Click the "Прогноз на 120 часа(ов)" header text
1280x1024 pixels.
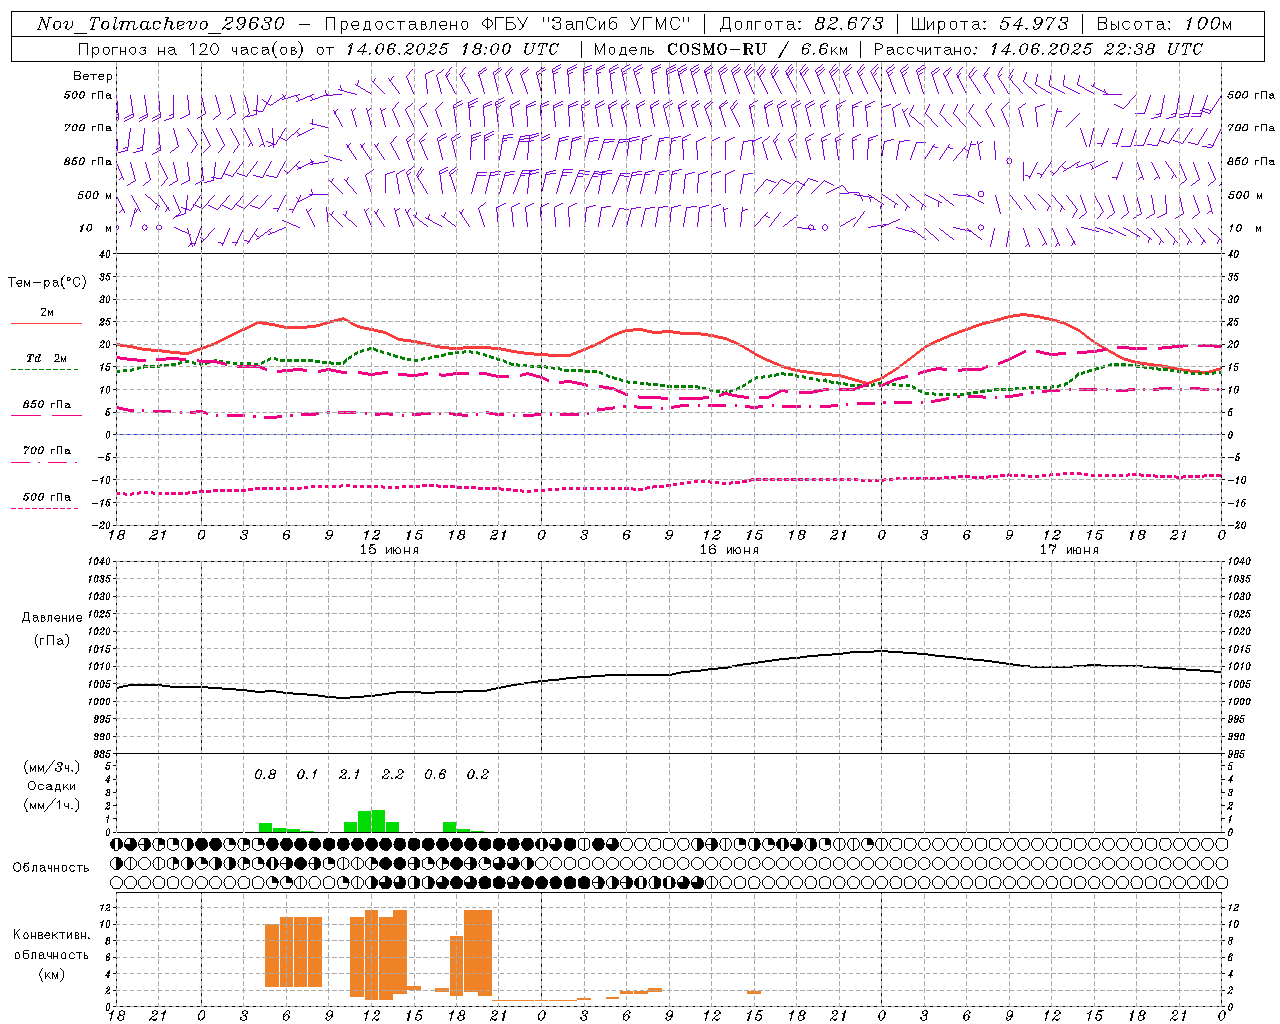[192, 49]
